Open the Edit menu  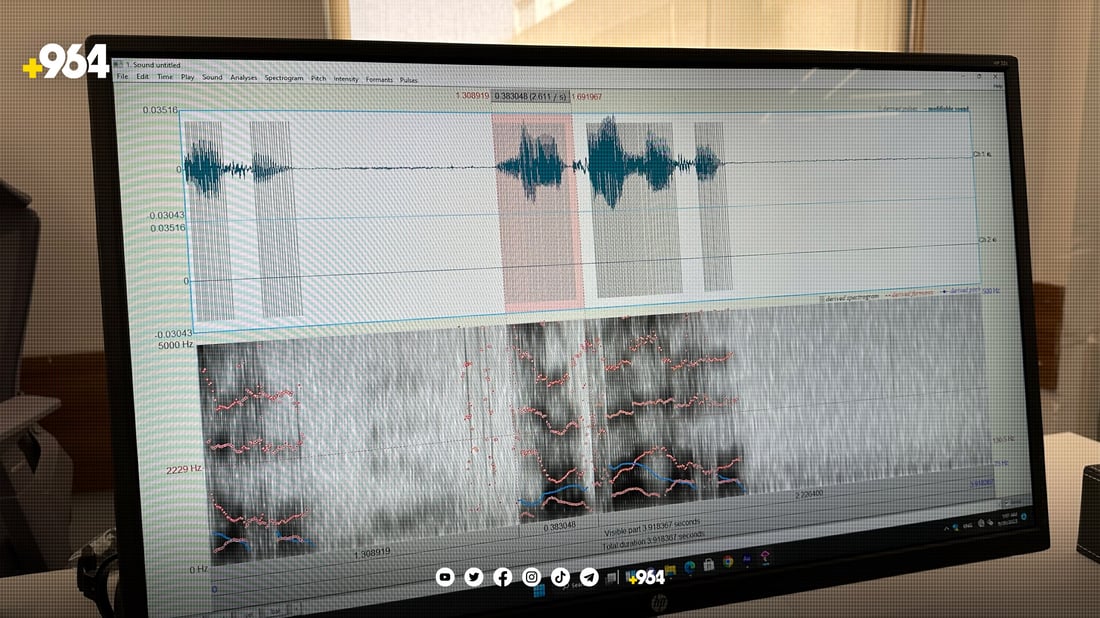(142, 76)
